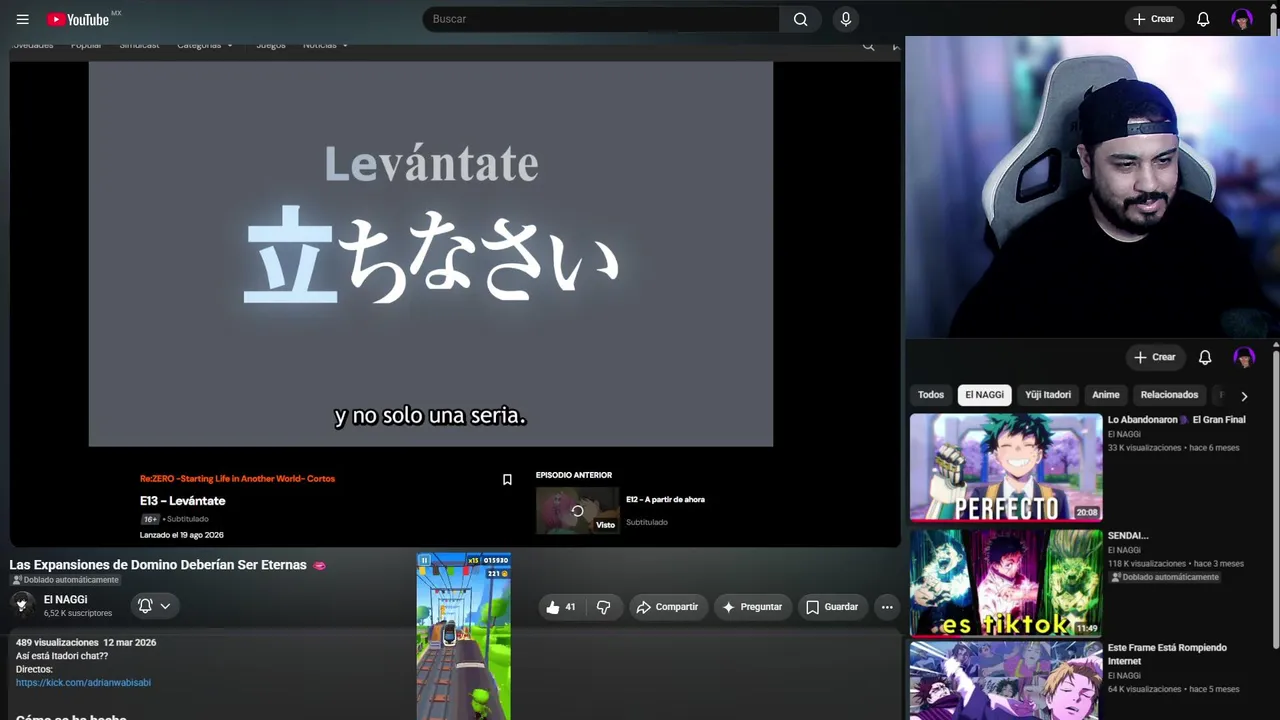The image size is (1280, 720).
Task: Open the Preguntar AI assistant
Action: click(752, 607)
